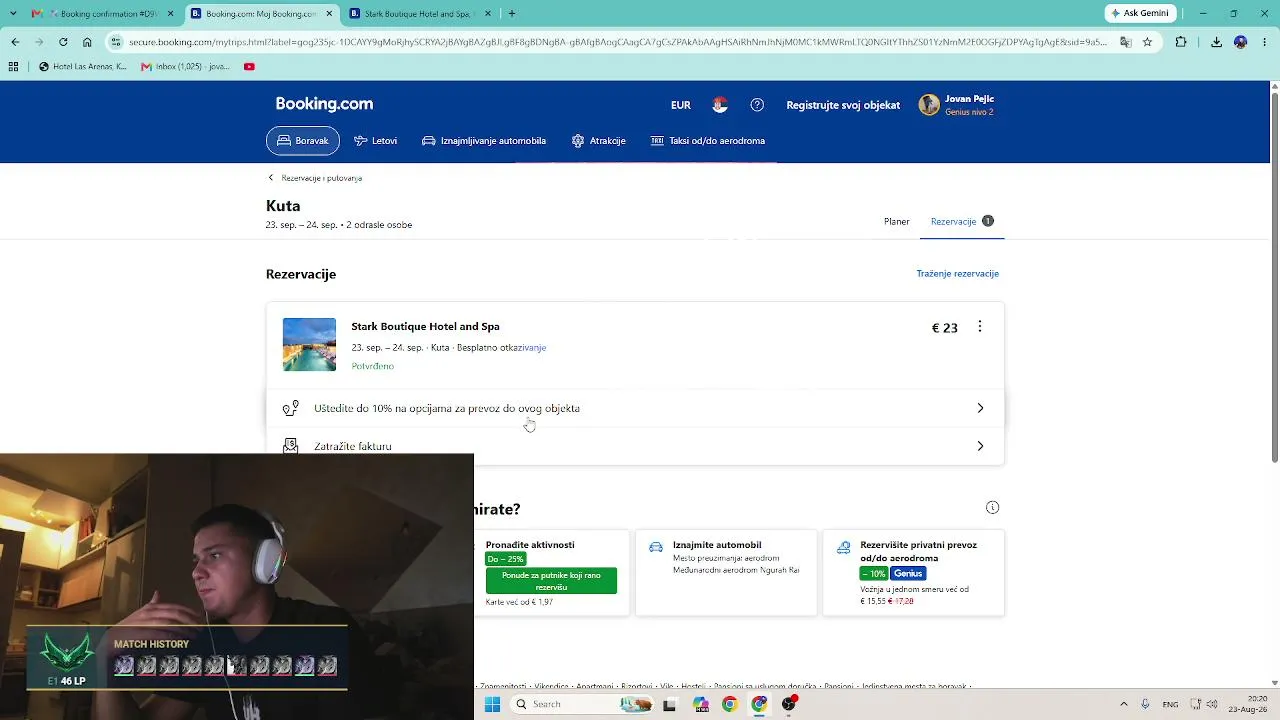Click the Ask Gemini button
The width and height of the screenshot is (1280, 720).
[x=1141, y=13]
